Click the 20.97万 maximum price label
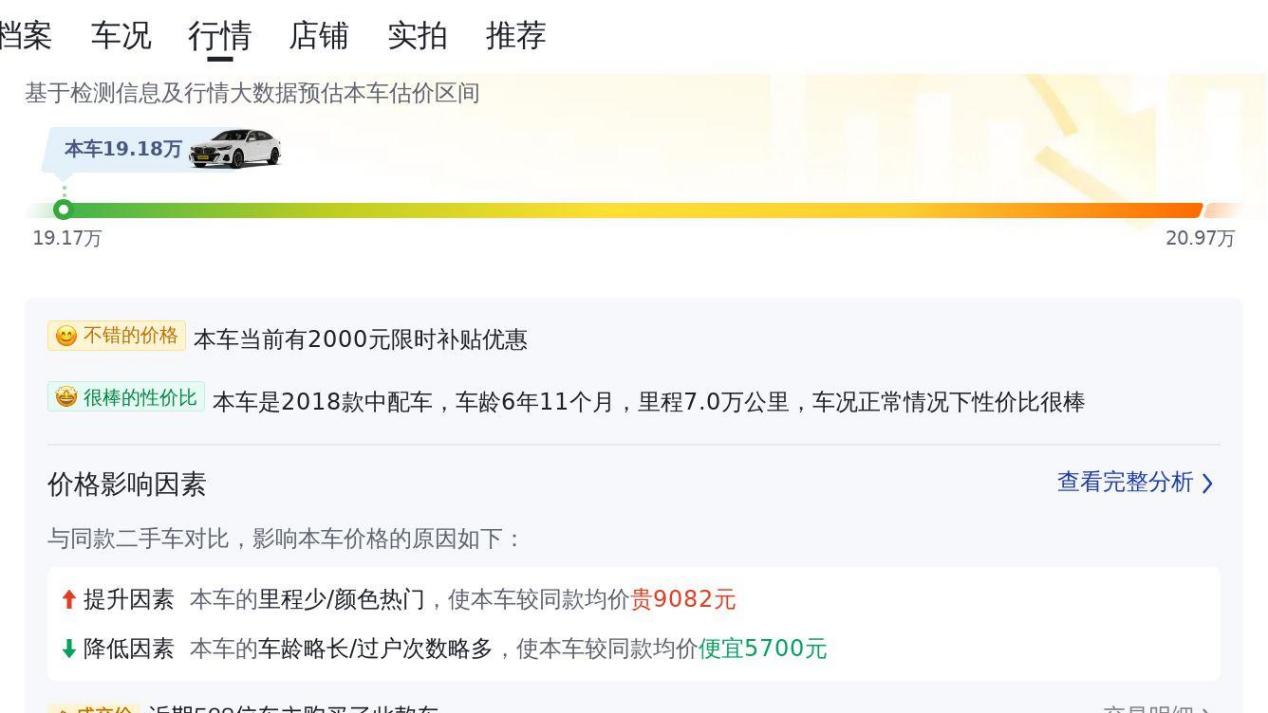Viewport: 1268px width, 713px height. (x=1200, y=239)
